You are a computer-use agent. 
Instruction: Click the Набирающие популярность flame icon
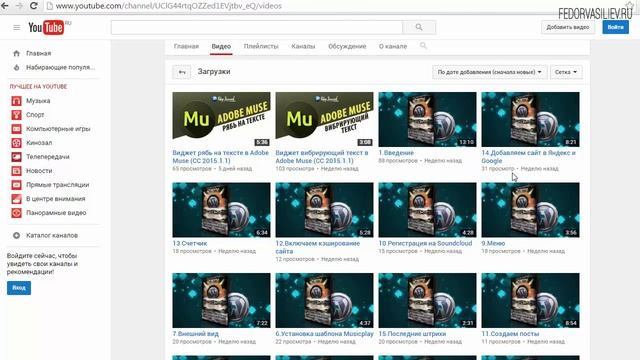coord(16,67)
